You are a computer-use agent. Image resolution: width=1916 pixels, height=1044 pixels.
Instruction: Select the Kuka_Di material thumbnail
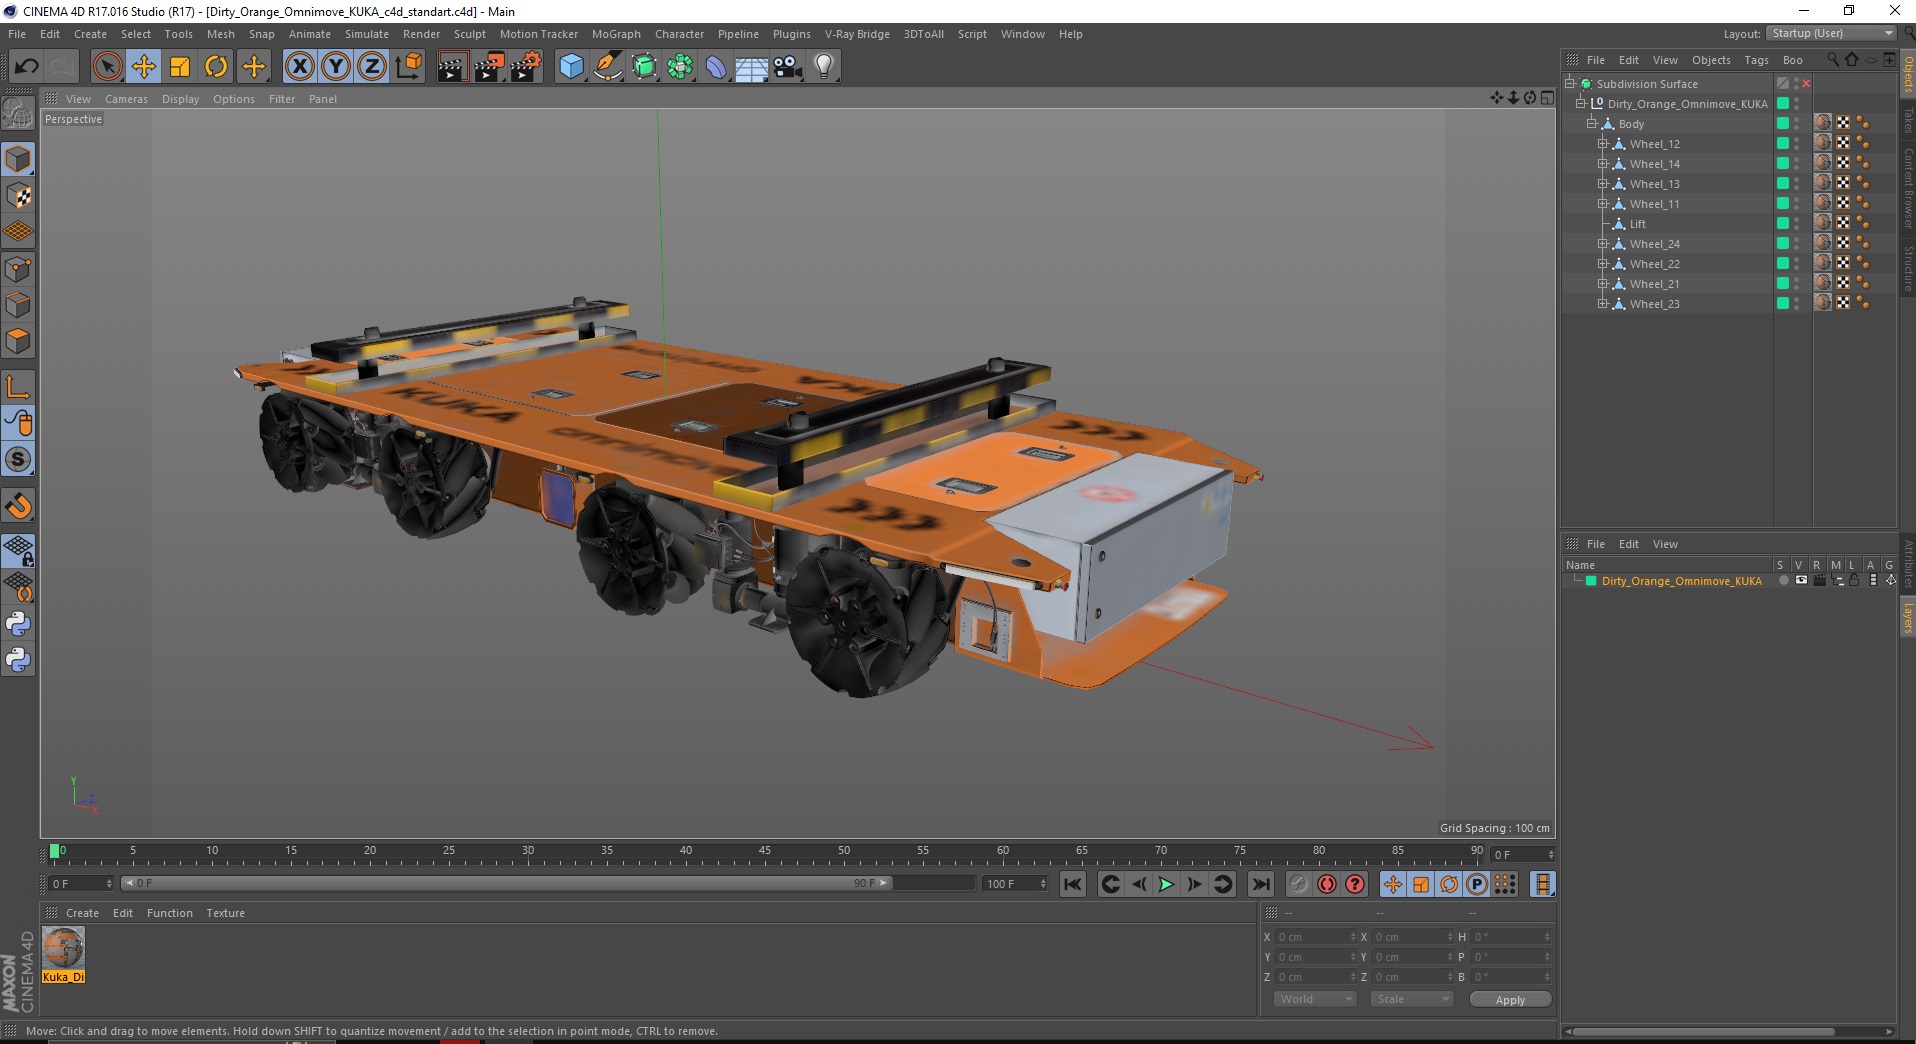coord(63,948)
